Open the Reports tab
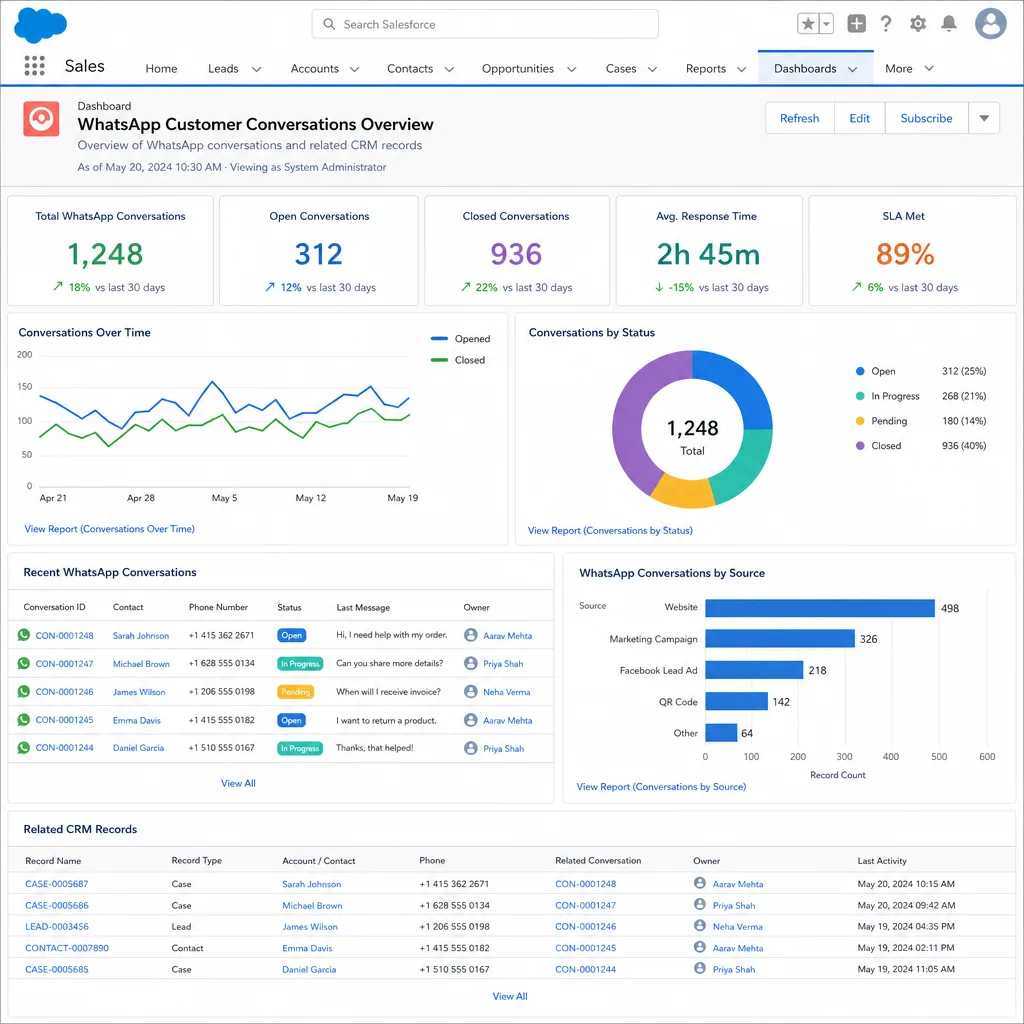1024x1024 pixels. pos(706,69)
